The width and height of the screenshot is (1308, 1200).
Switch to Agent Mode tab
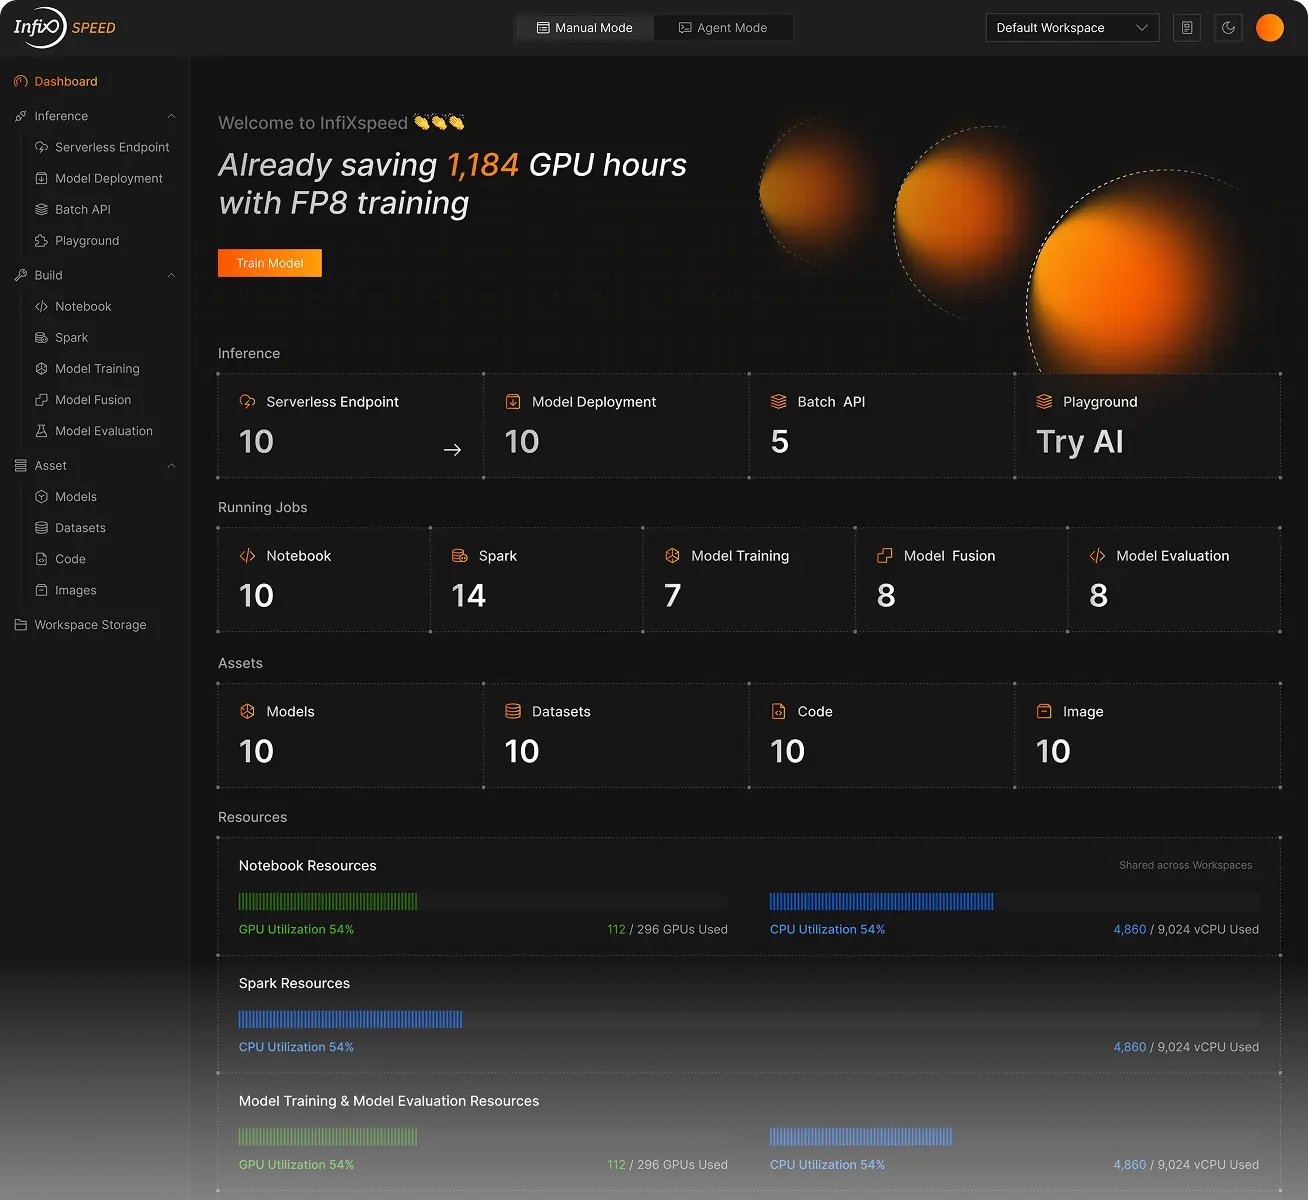[x=723, y=28]
